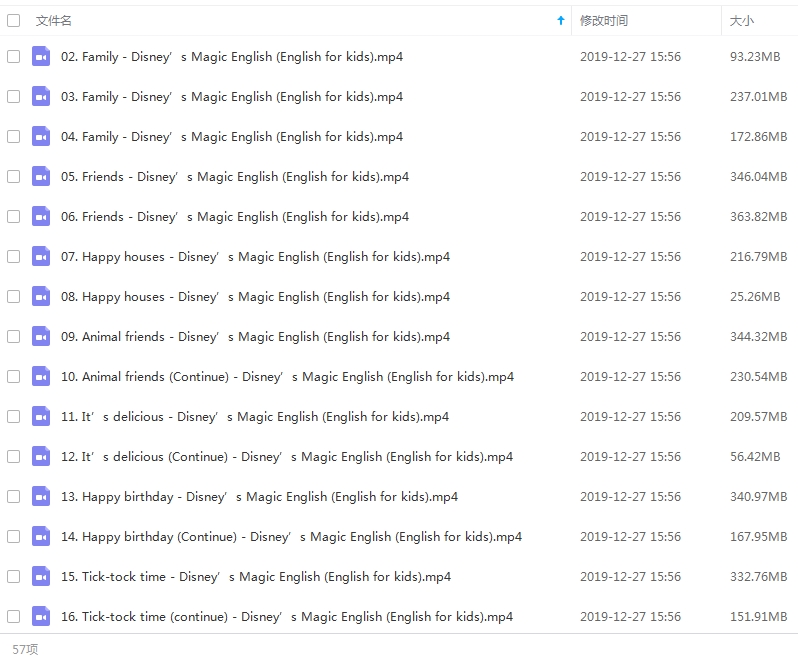Screen dimensions: 798x660
Task: Select checkbox for 04. Family file
Action: [x=14, y=136]
